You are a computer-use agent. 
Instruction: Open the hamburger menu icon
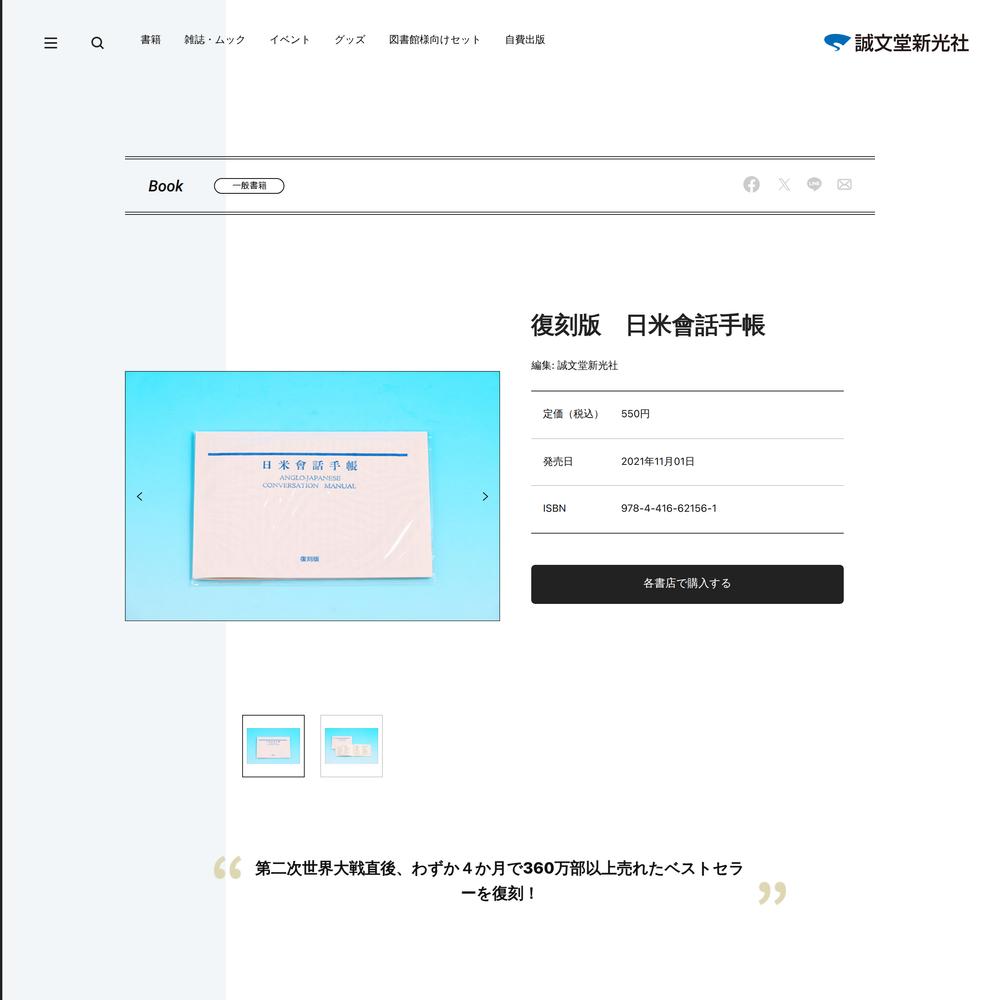[x=50, y=43]
